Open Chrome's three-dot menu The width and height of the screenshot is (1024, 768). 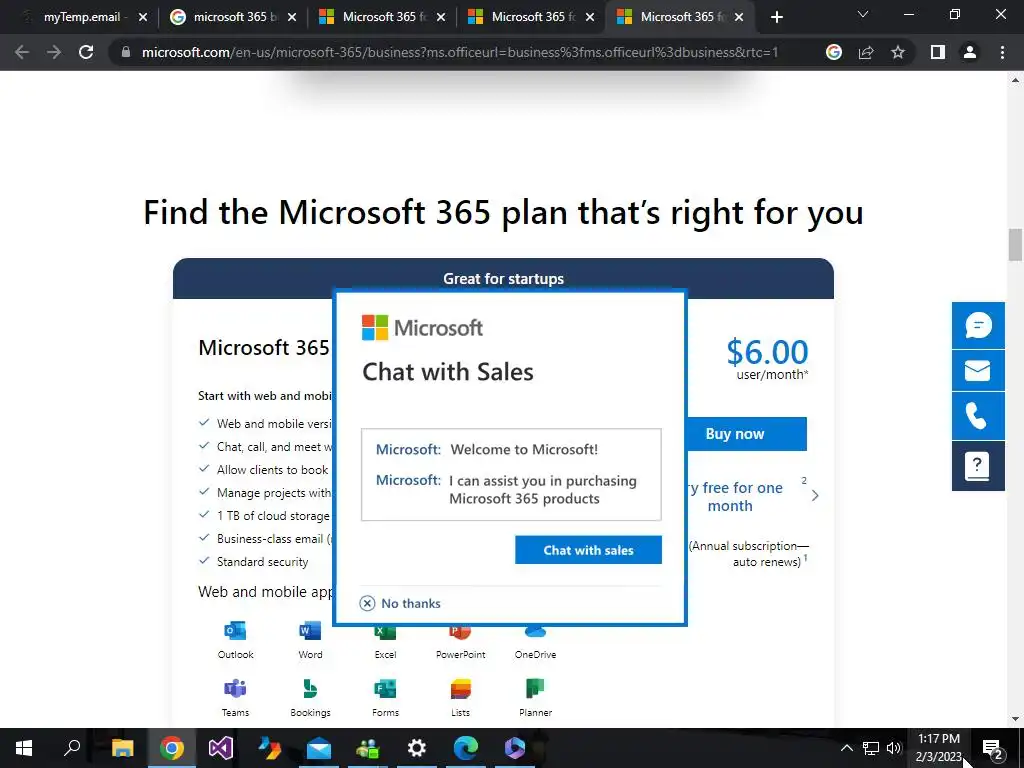(x=1002, y=52)
